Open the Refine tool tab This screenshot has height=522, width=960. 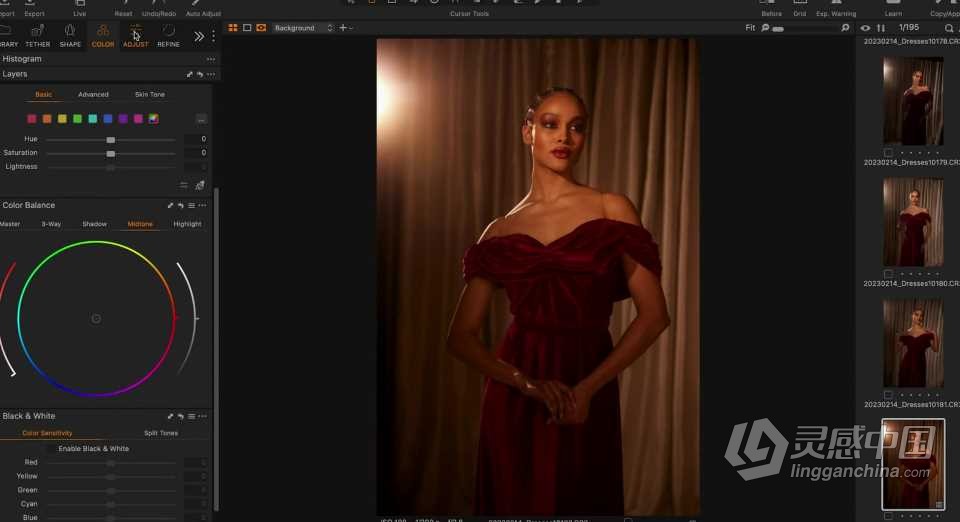[168, 36]
